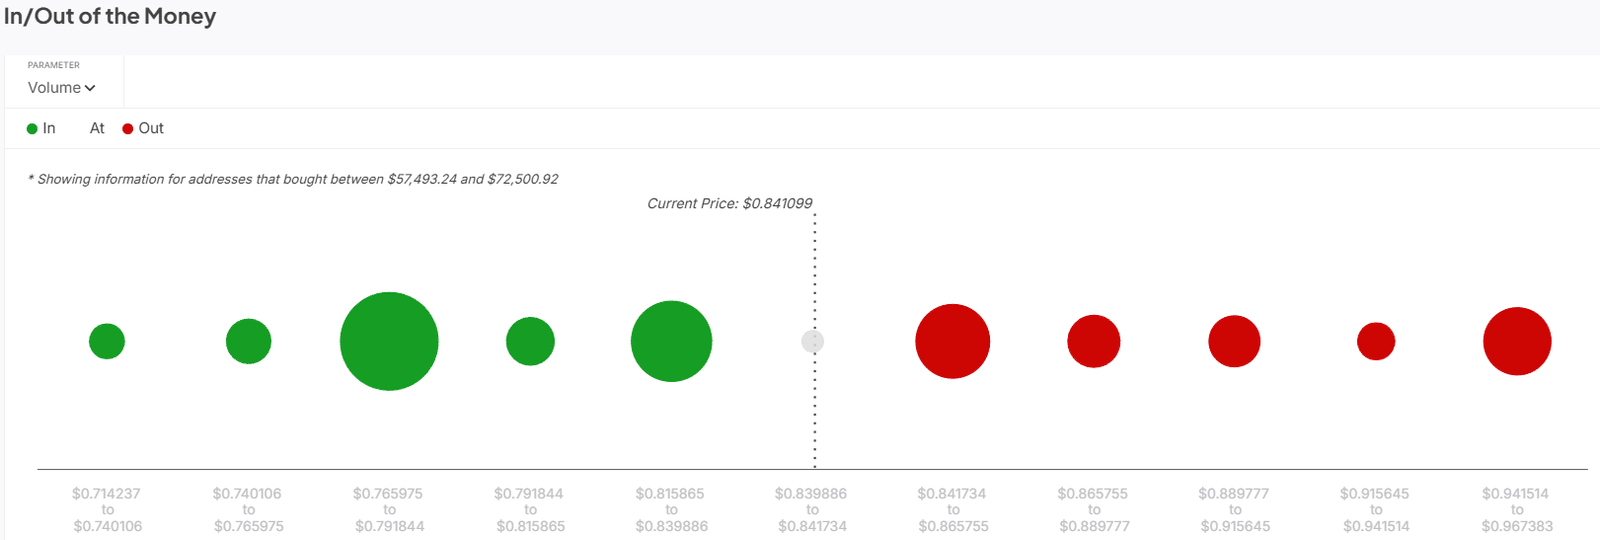Image resolution: width=1600 pixels, height=540 pixels.
Task: Select the green bubble above $0.714237 range
Action: coord(107,341)
